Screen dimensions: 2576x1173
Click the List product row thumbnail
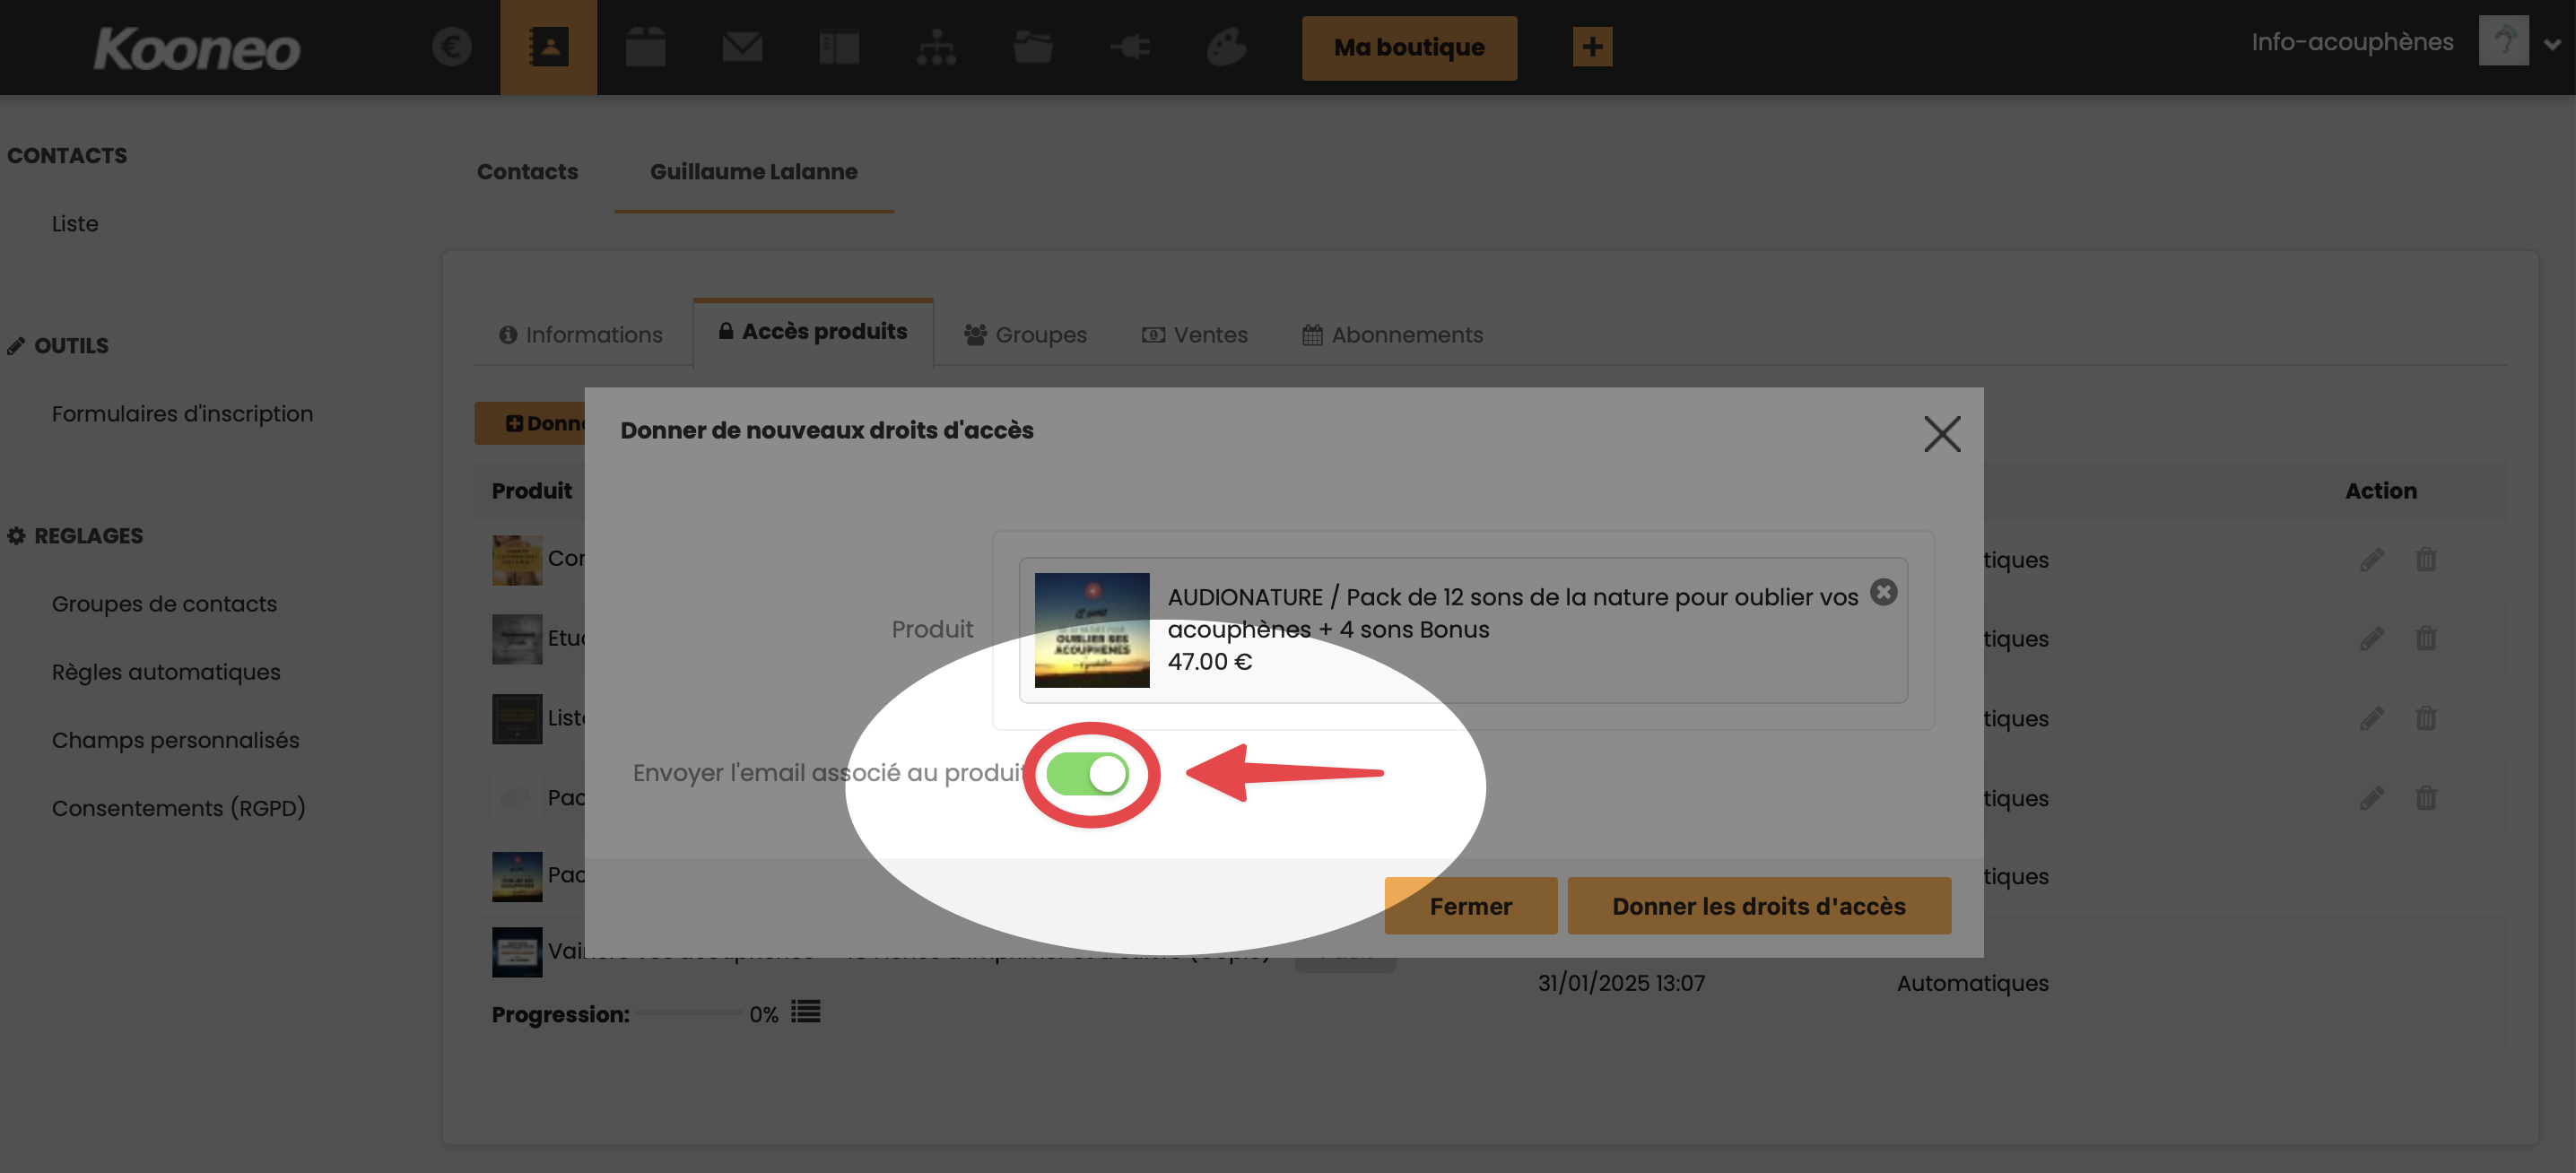pyautogui.click(x=516, y=718)
